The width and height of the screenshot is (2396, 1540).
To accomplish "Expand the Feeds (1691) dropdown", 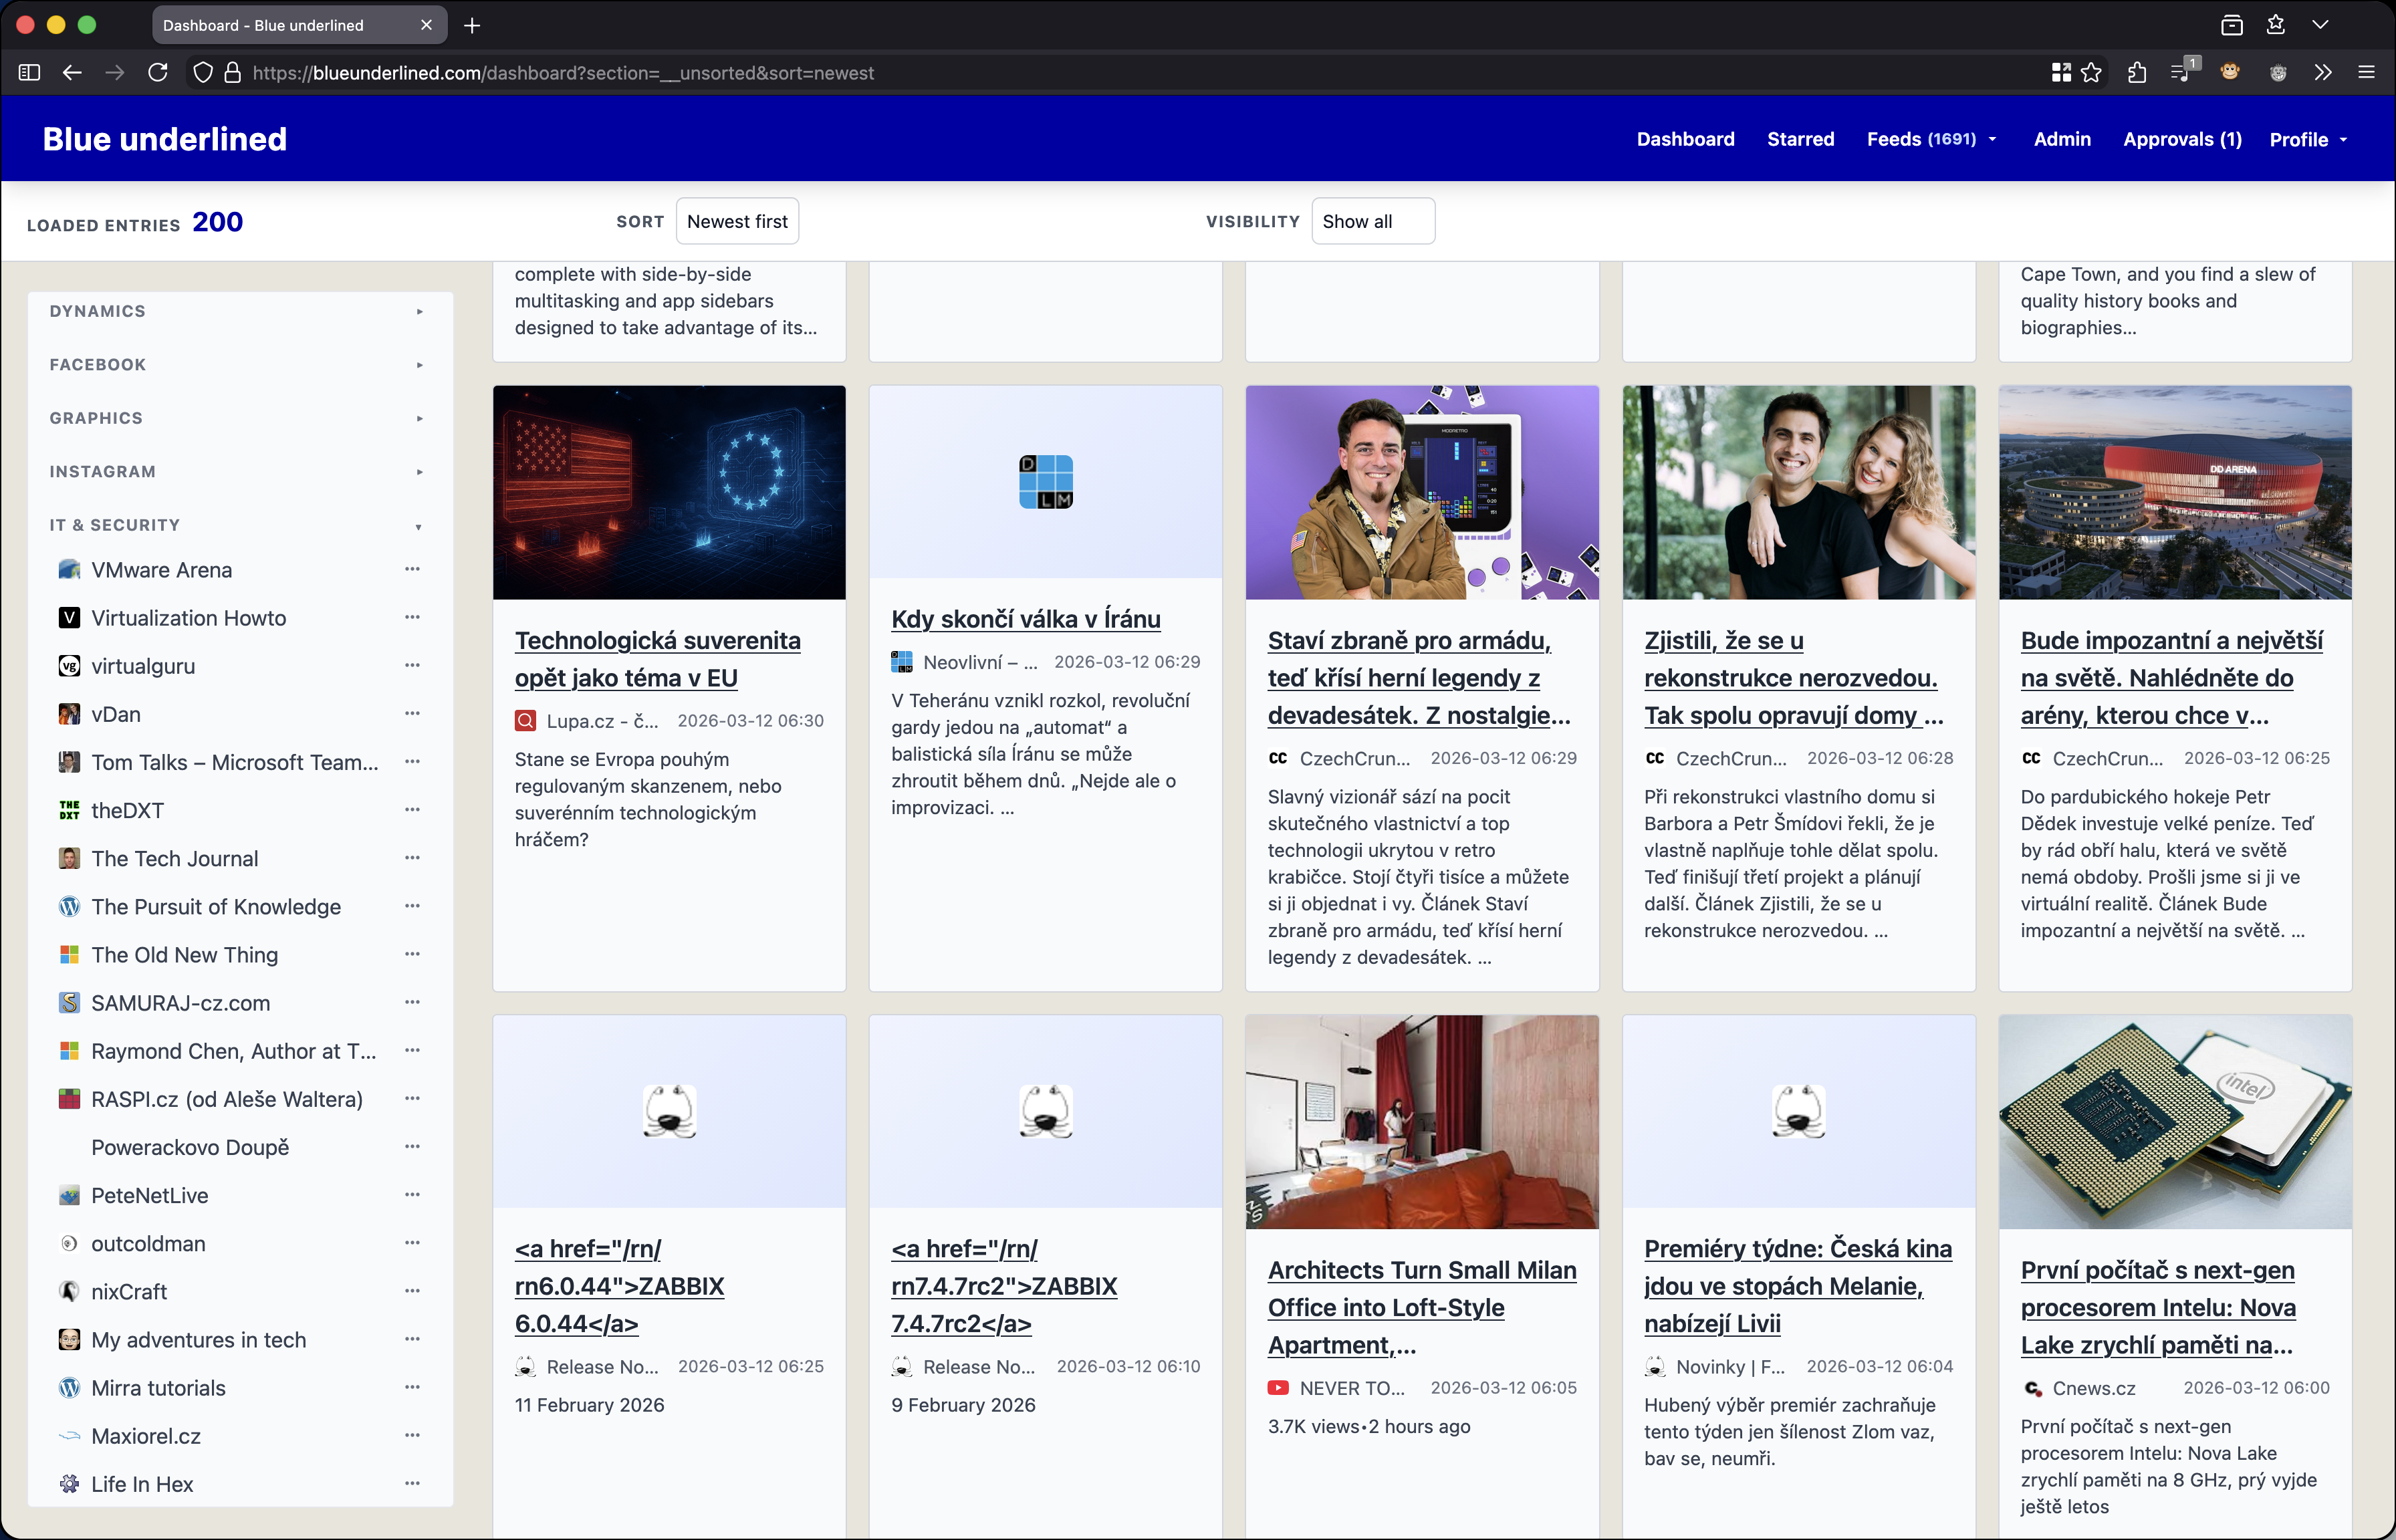I will coord(1930,139).
